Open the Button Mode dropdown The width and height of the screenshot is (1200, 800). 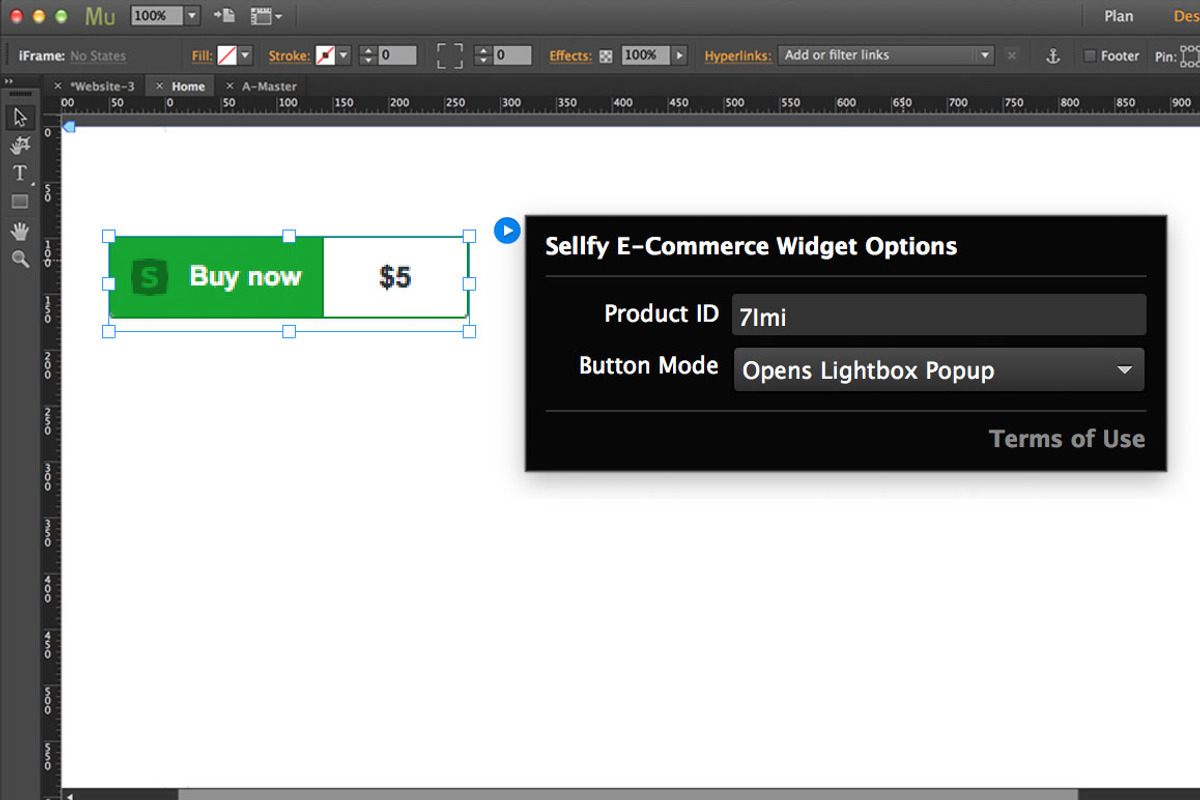[x=939, y=370]
